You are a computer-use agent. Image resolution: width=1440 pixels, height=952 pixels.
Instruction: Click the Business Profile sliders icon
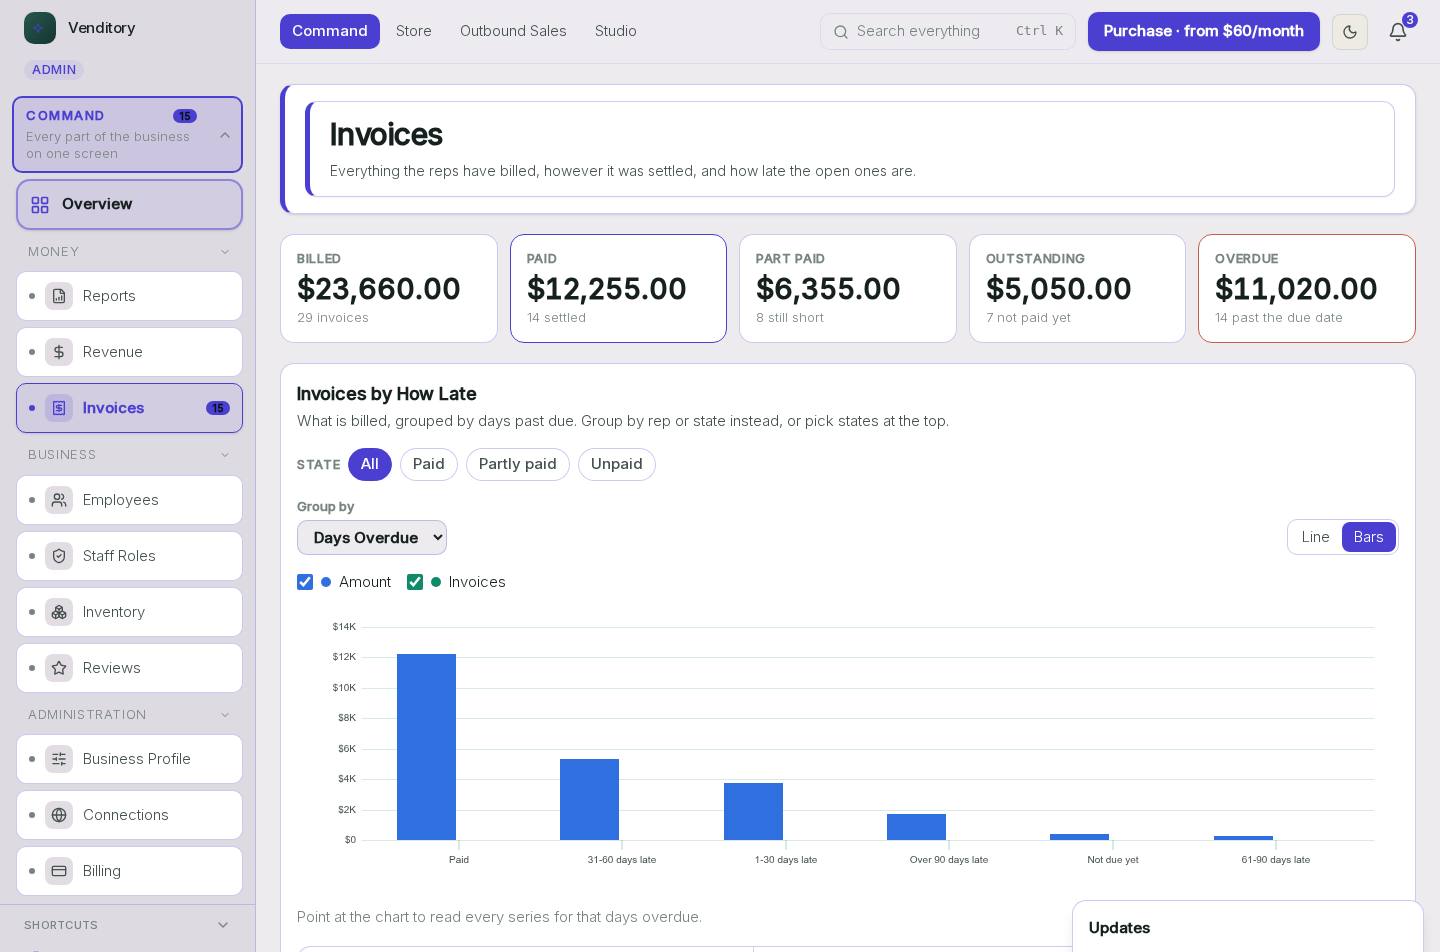point(59,759)
